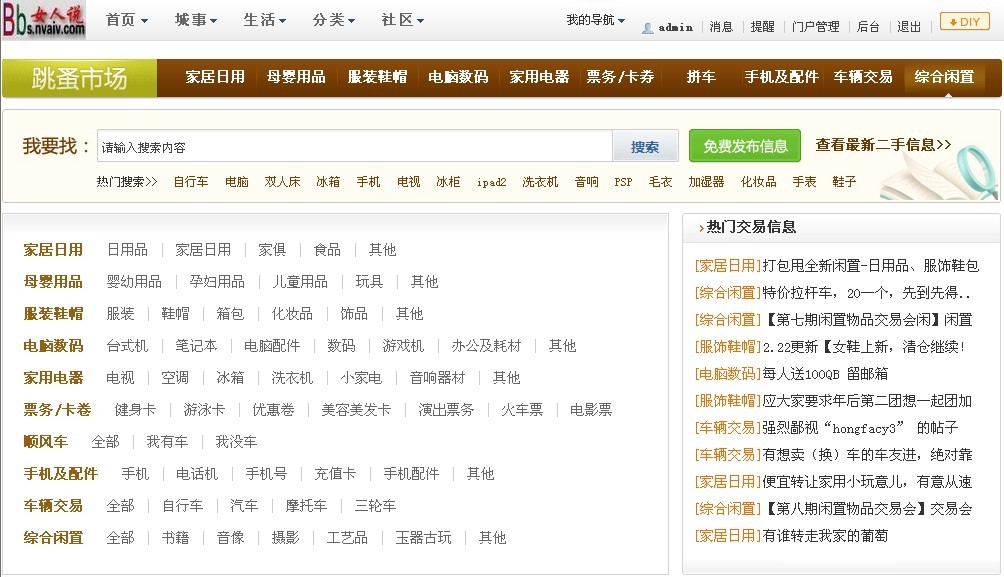Viewport: 1004px width, 577px height.
Task: Open 电影票 subcategory link
Action: click(x=590, y=410)
